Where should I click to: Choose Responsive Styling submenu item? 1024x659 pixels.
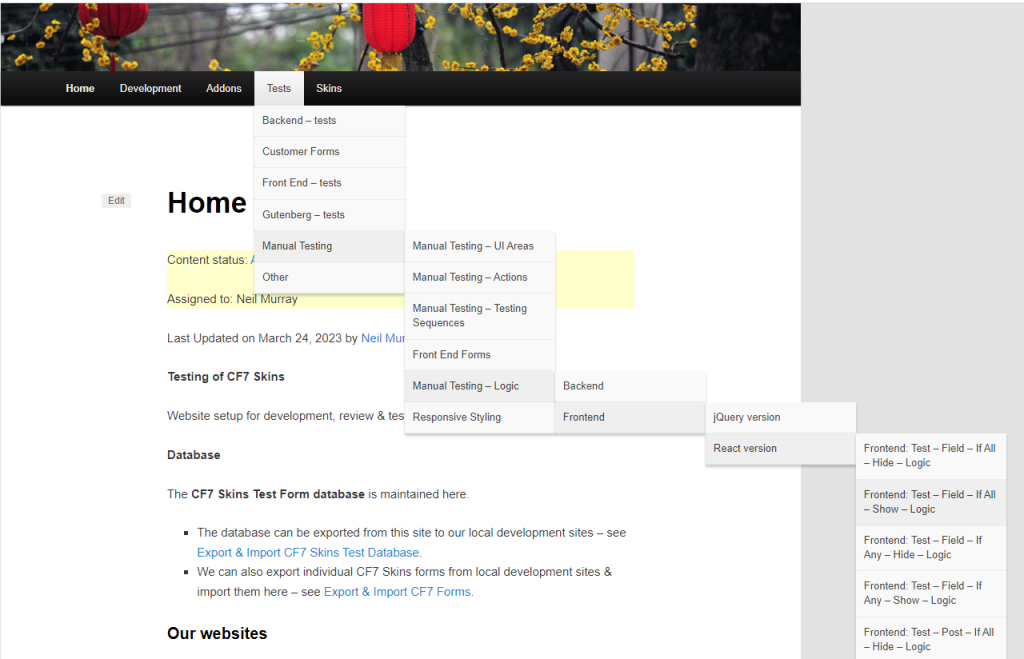pyautogui.click(x=457, y=417)
